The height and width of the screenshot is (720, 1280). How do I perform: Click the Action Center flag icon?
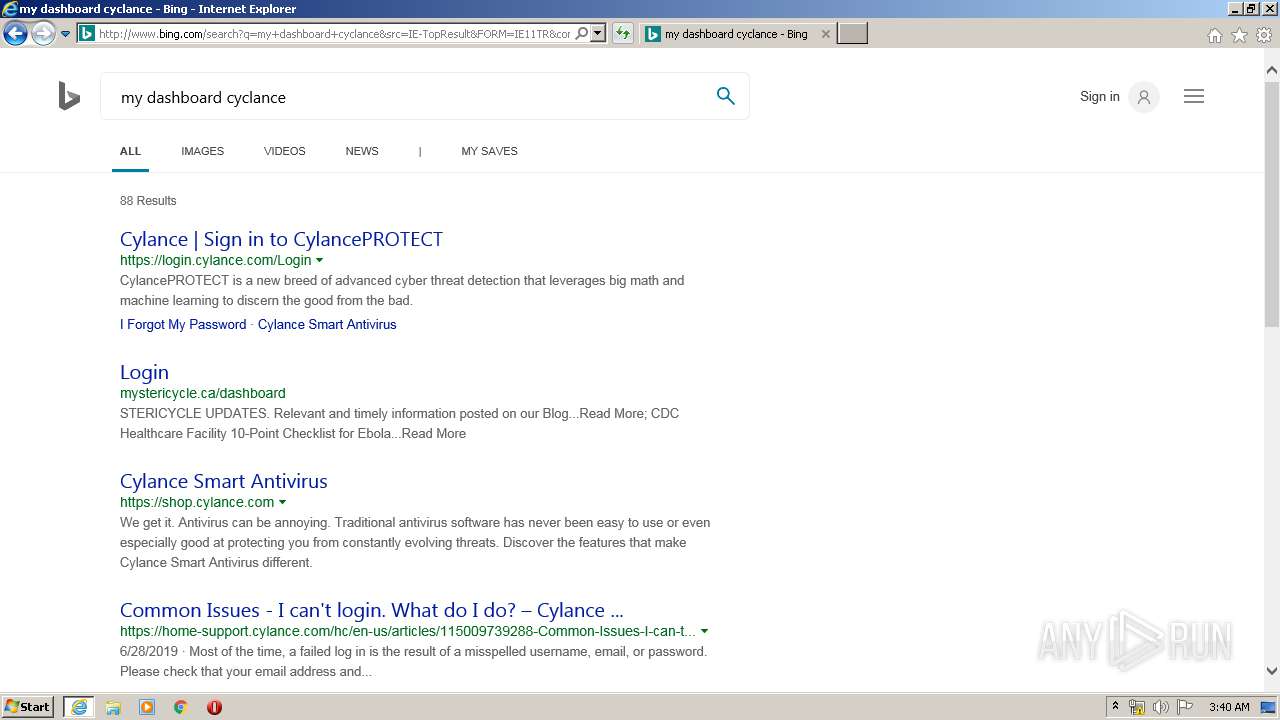point(1184,707)
